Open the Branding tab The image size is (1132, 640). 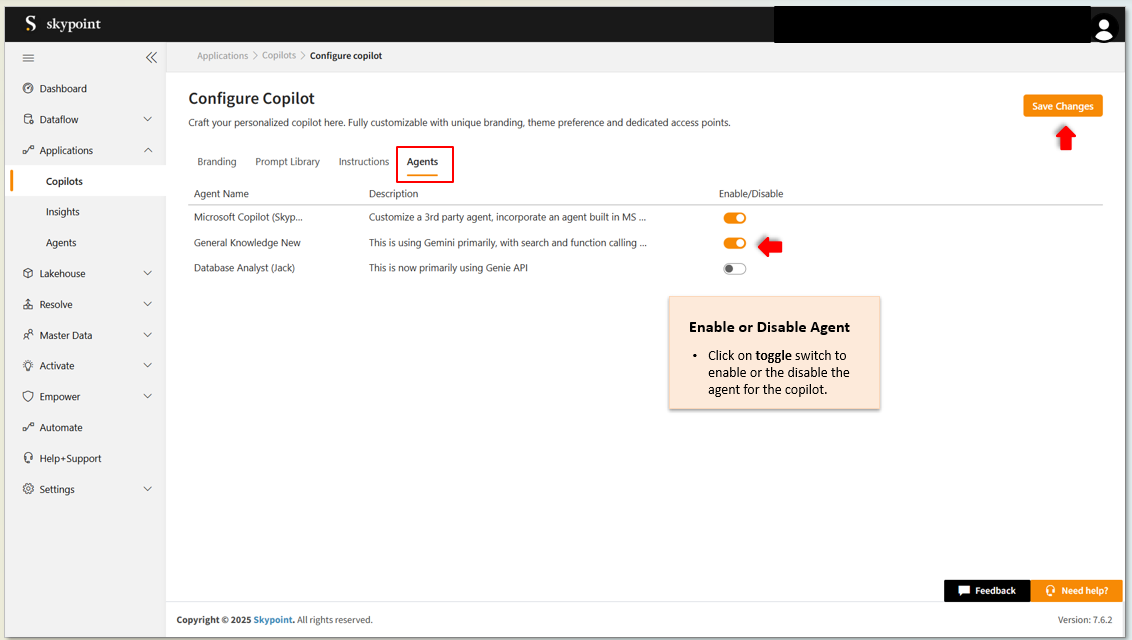pyautogui.click(x=217, y=162)
